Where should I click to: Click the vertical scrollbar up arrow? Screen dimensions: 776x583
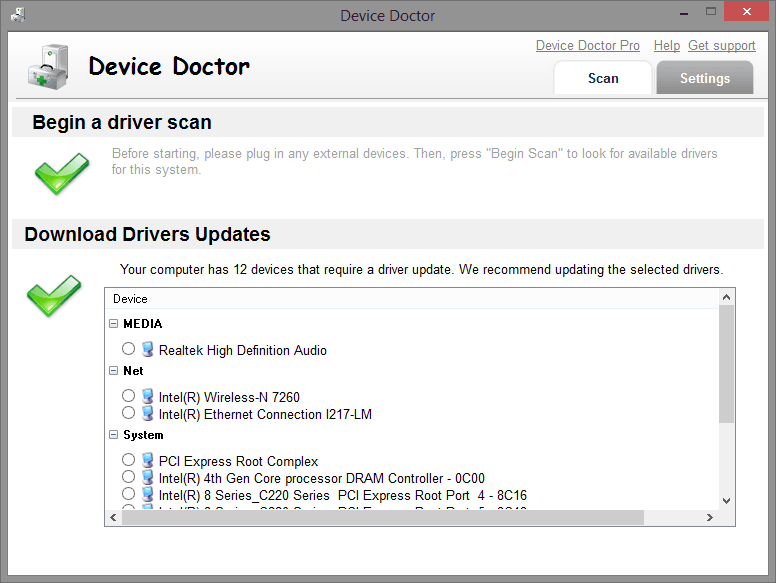coord(726,297)
